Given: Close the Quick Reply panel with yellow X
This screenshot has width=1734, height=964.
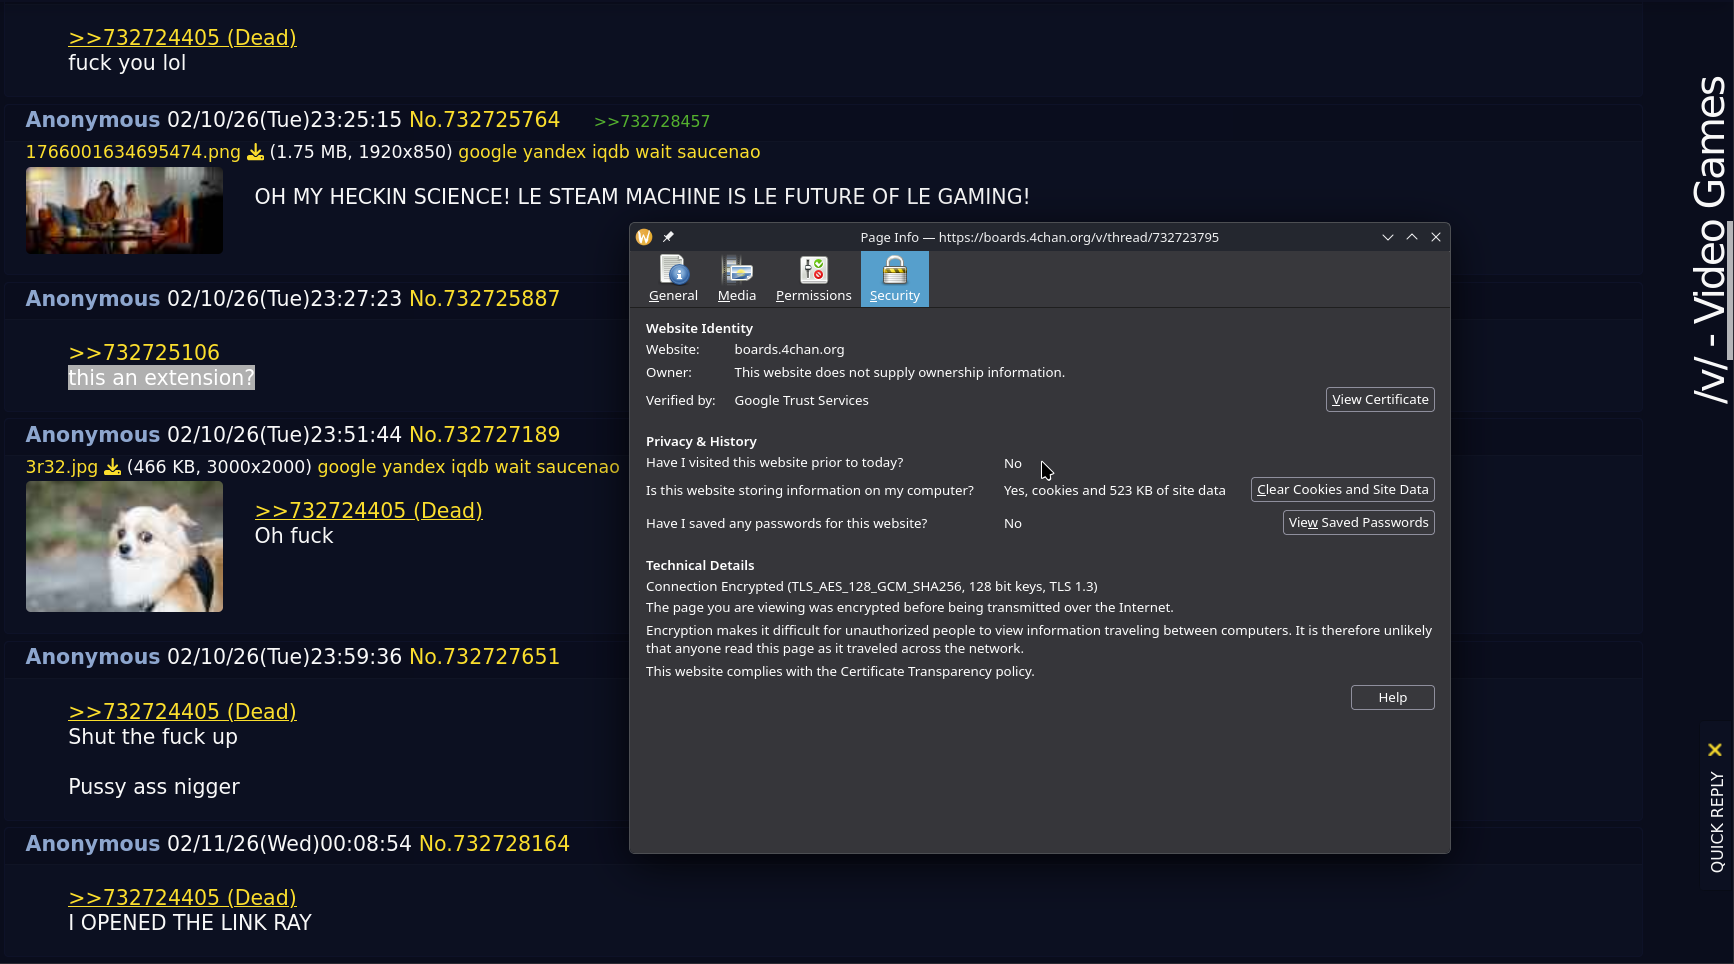Looking at the screenshot, I should coord(1715,750).
